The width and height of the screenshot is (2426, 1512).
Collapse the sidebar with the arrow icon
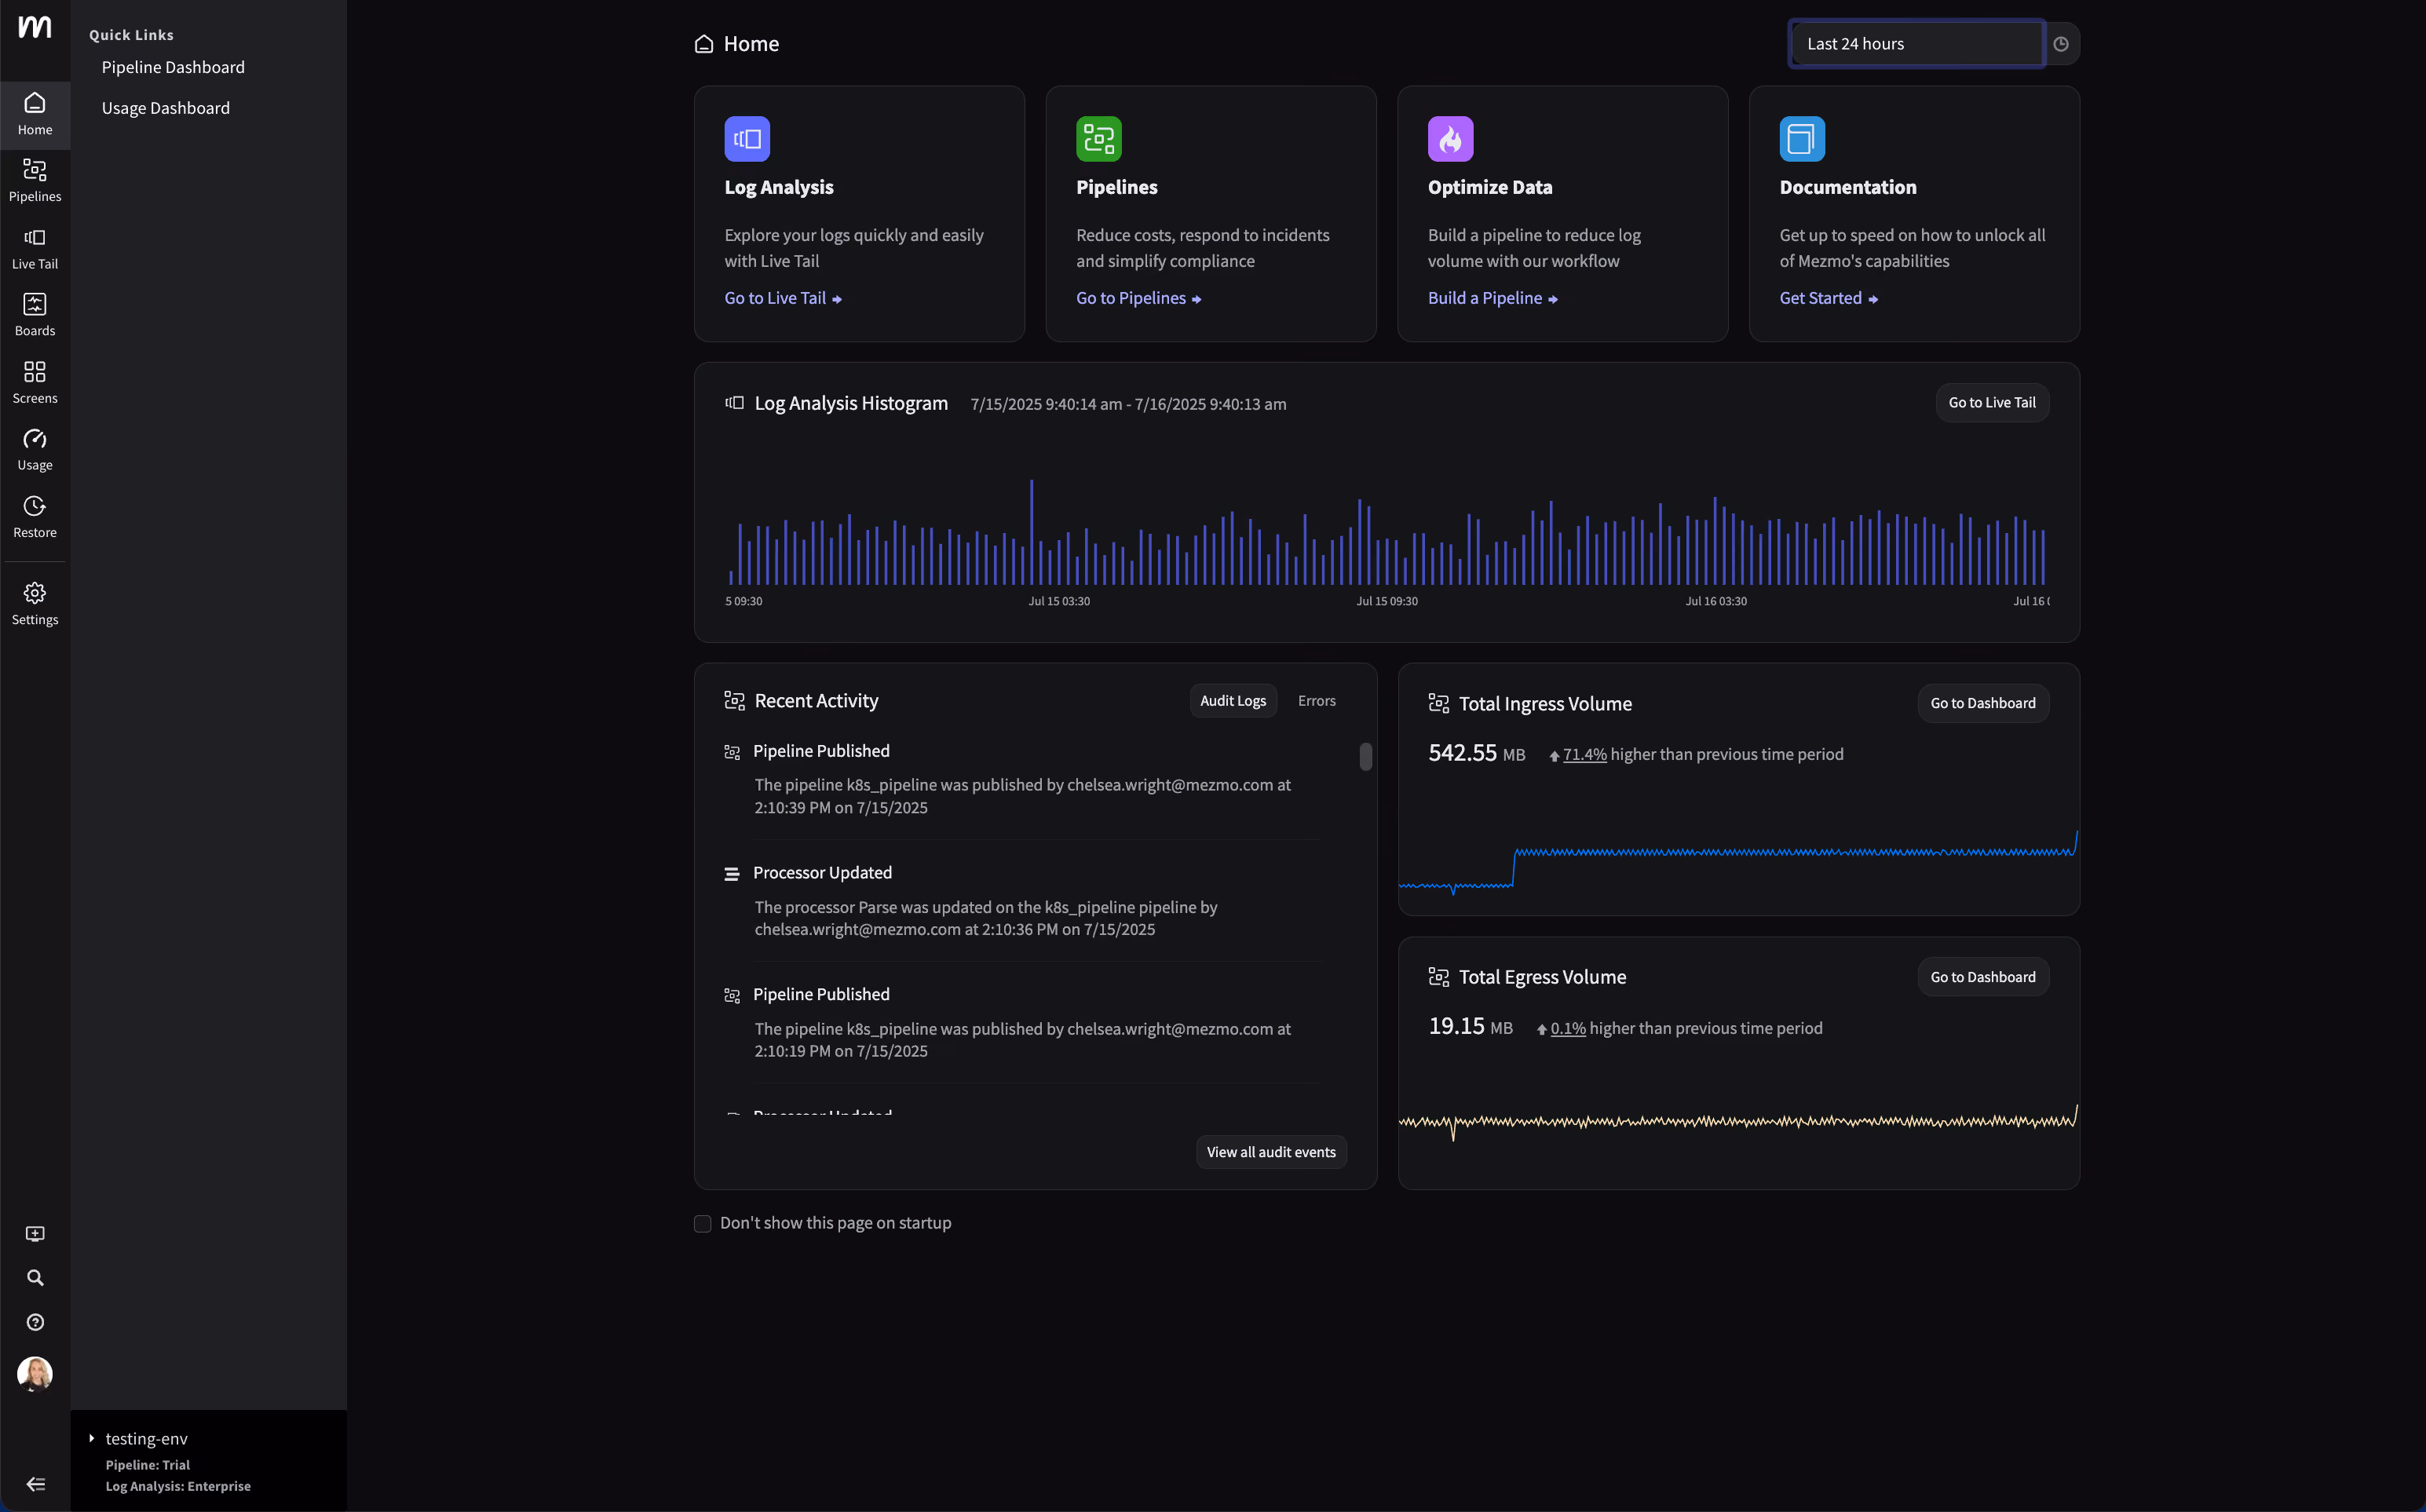click(x=35, y=1484)
